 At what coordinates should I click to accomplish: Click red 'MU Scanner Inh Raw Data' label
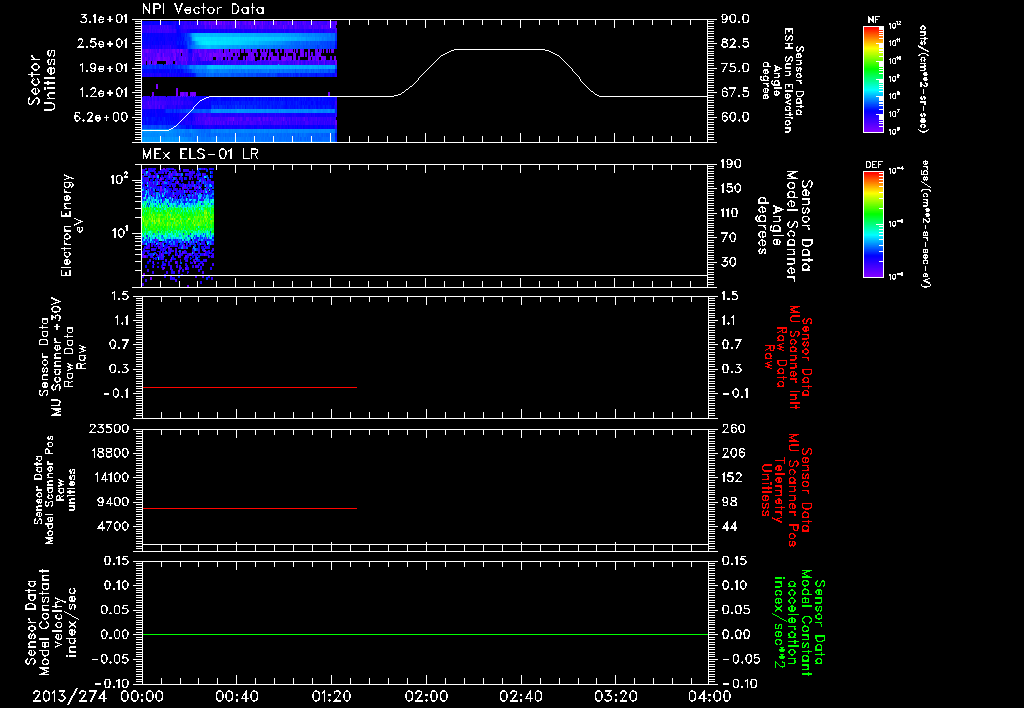[x=788, y=357]
